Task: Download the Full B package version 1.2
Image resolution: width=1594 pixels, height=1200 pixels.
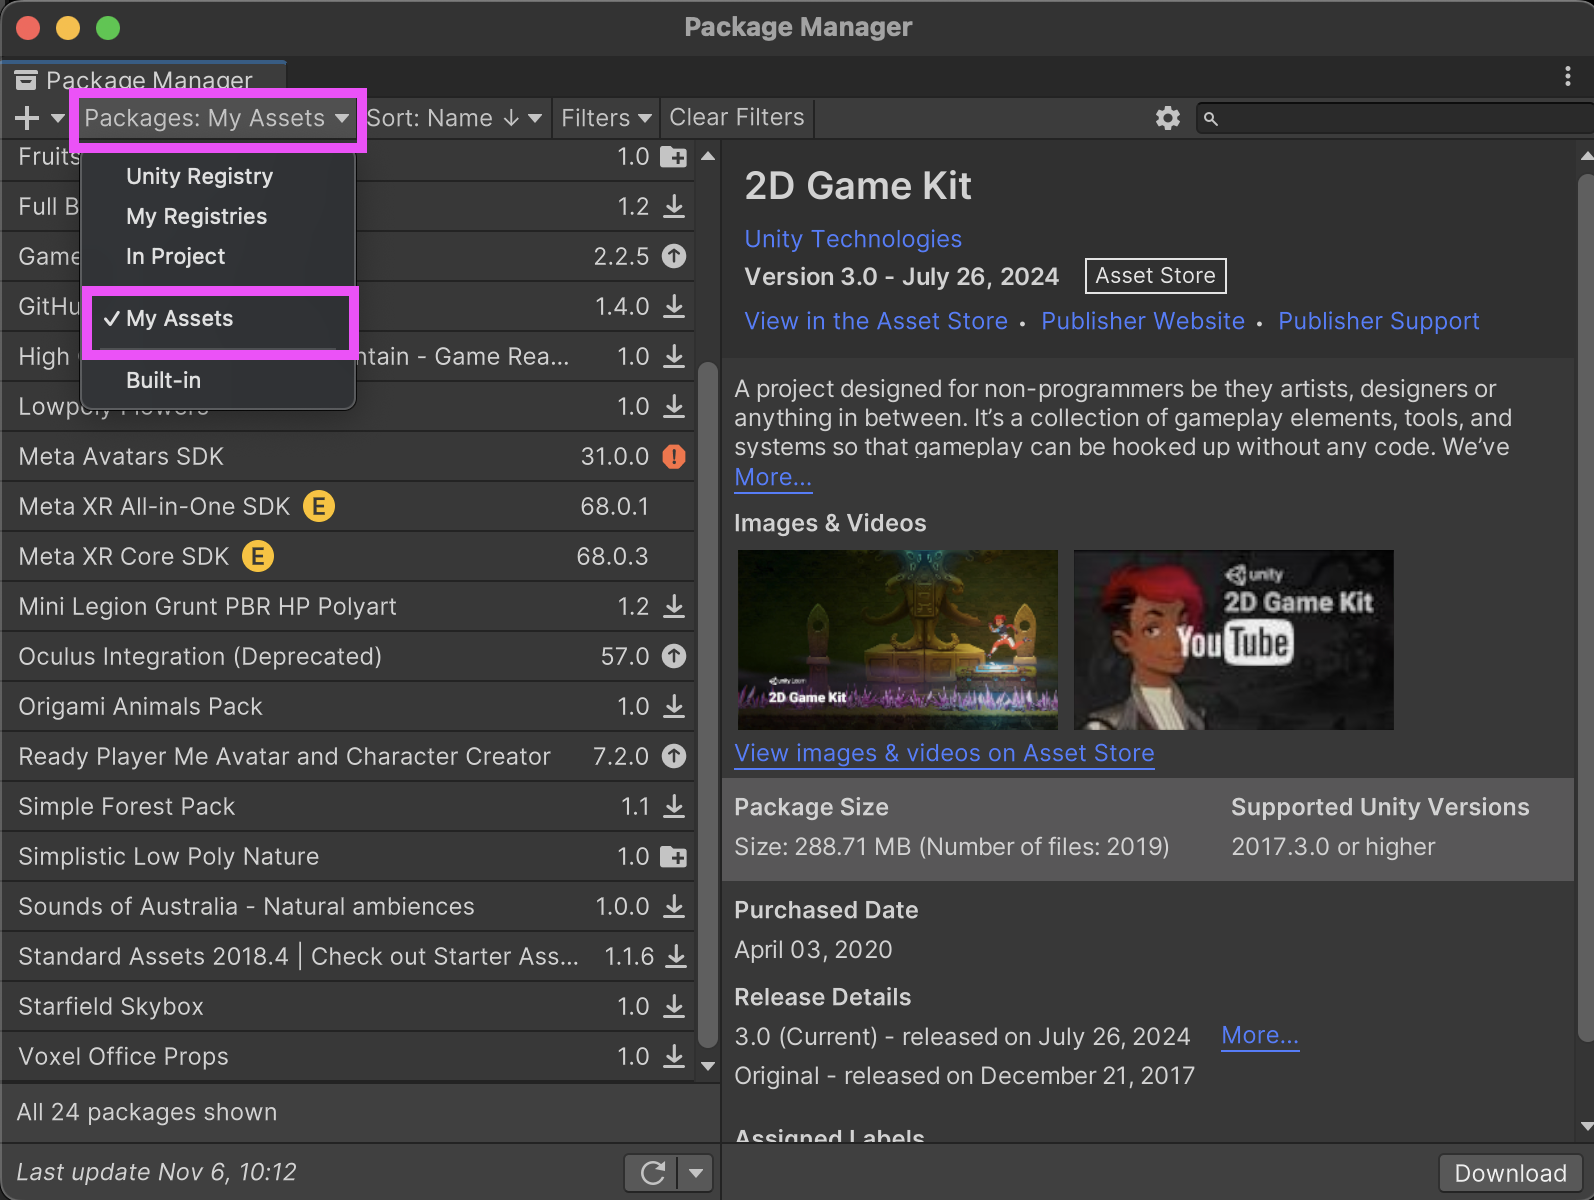Action: pyautogui.click(x=675, y=206)
